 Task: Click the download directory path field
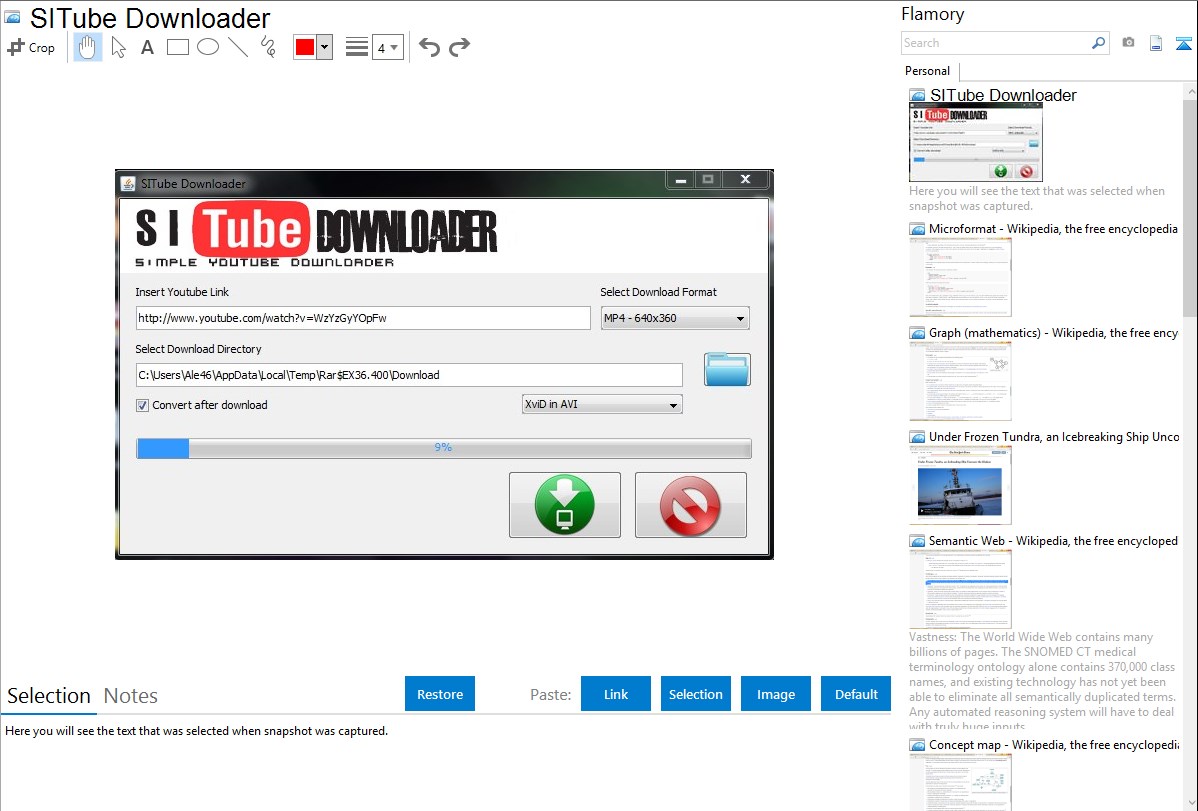(409, 375)
